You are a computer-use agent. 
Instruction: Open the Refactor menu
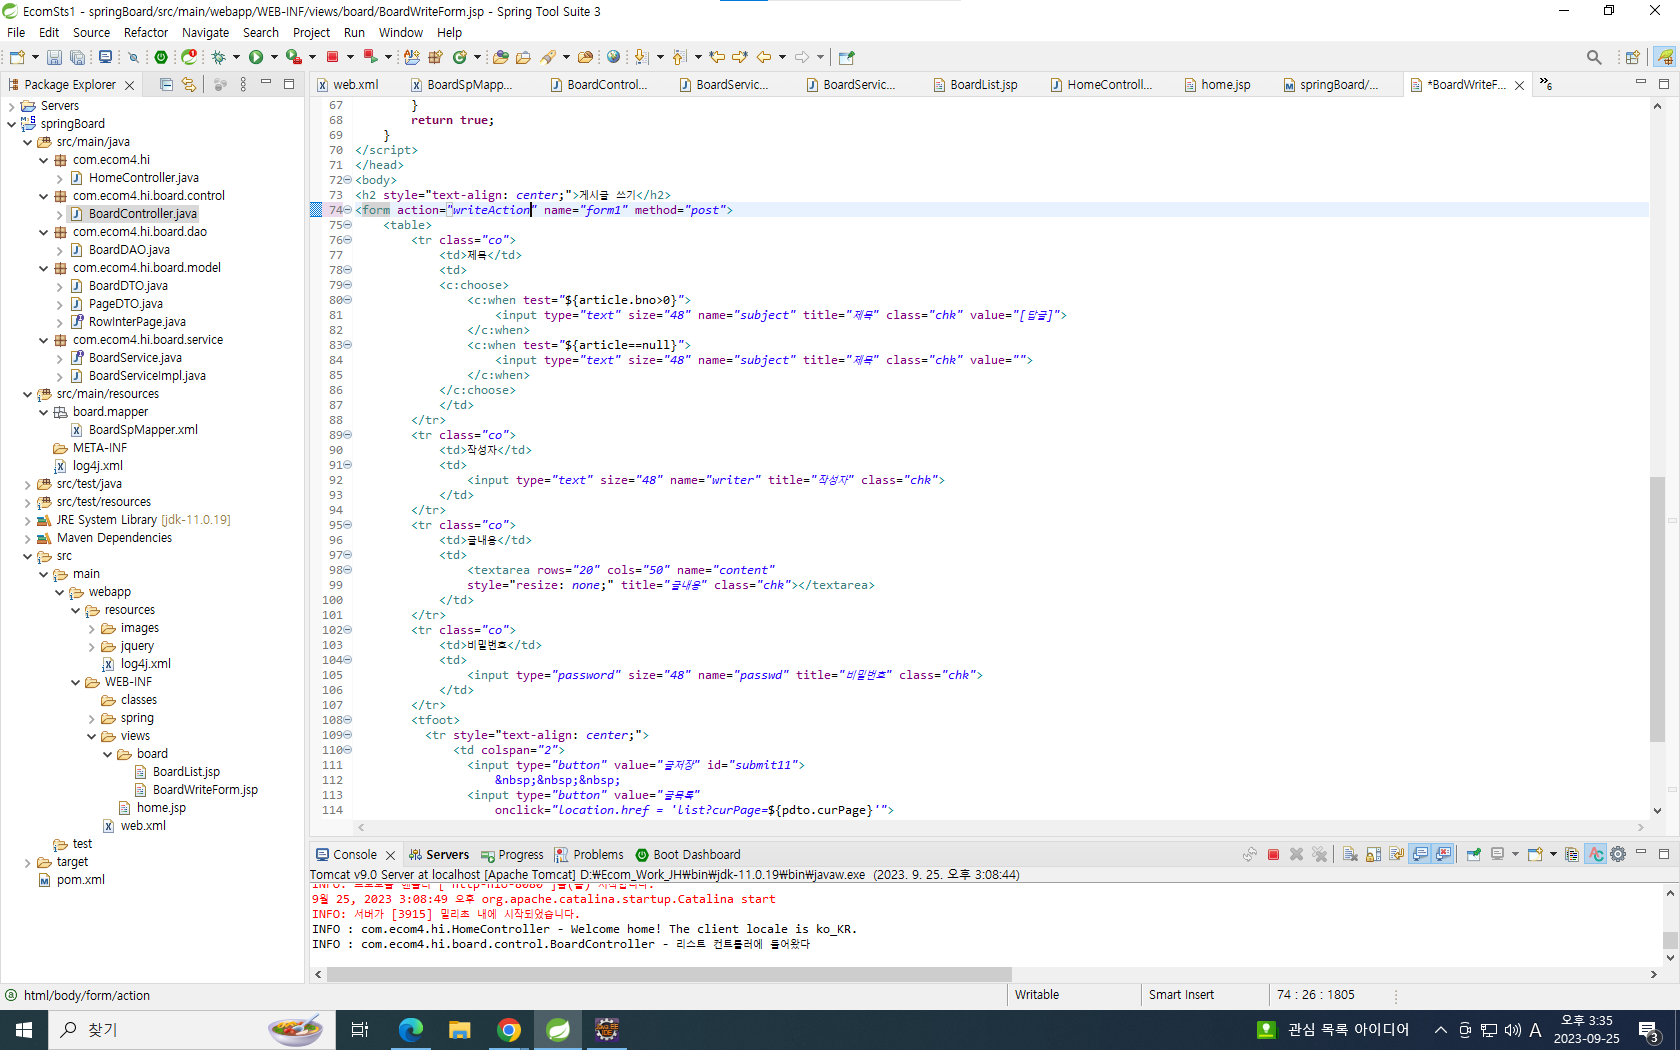[146, 33]
